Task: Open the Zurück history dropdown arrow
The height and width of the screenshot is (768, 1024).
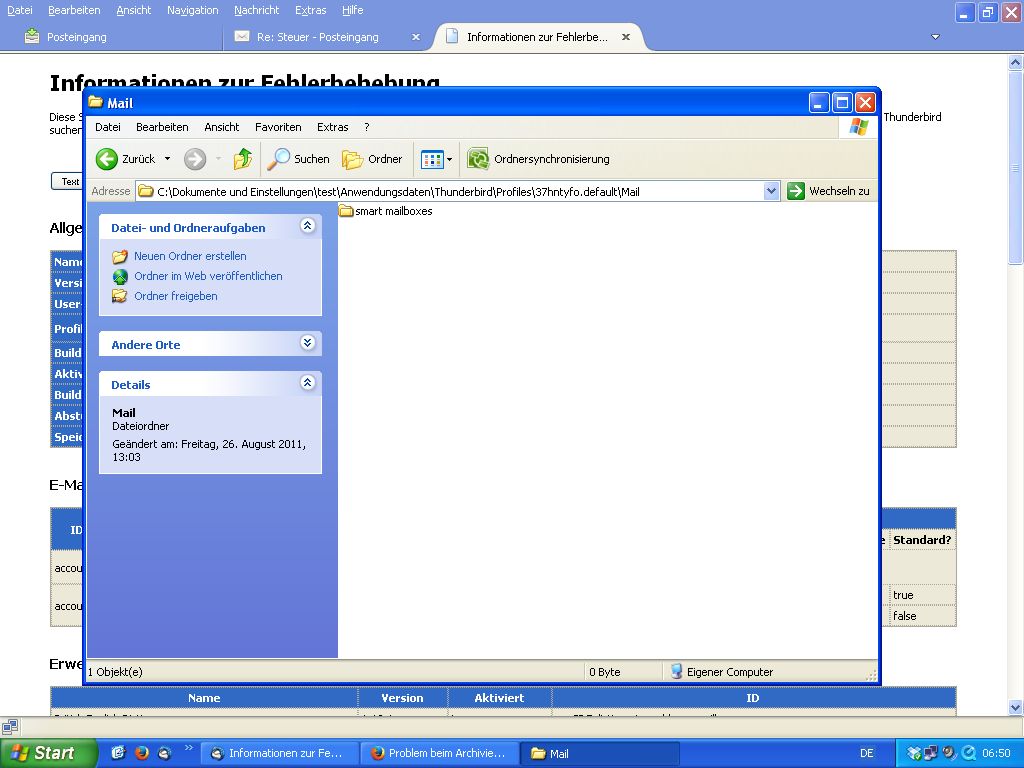Action: 167,159
